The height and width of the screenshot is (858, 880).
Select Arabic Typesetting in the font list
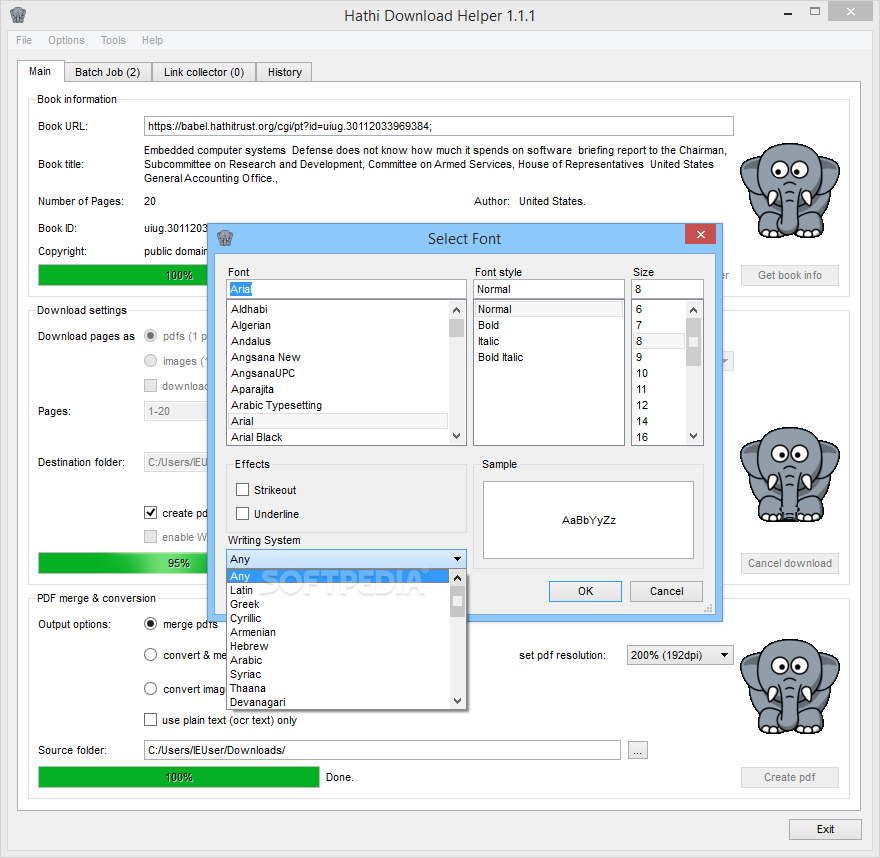click(x=338, y=405)
